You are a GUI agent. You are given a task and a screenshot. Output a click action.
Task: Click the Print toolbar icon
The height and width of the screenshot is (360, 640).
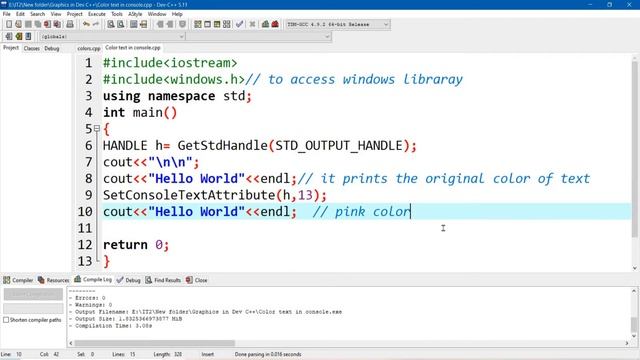70,24
